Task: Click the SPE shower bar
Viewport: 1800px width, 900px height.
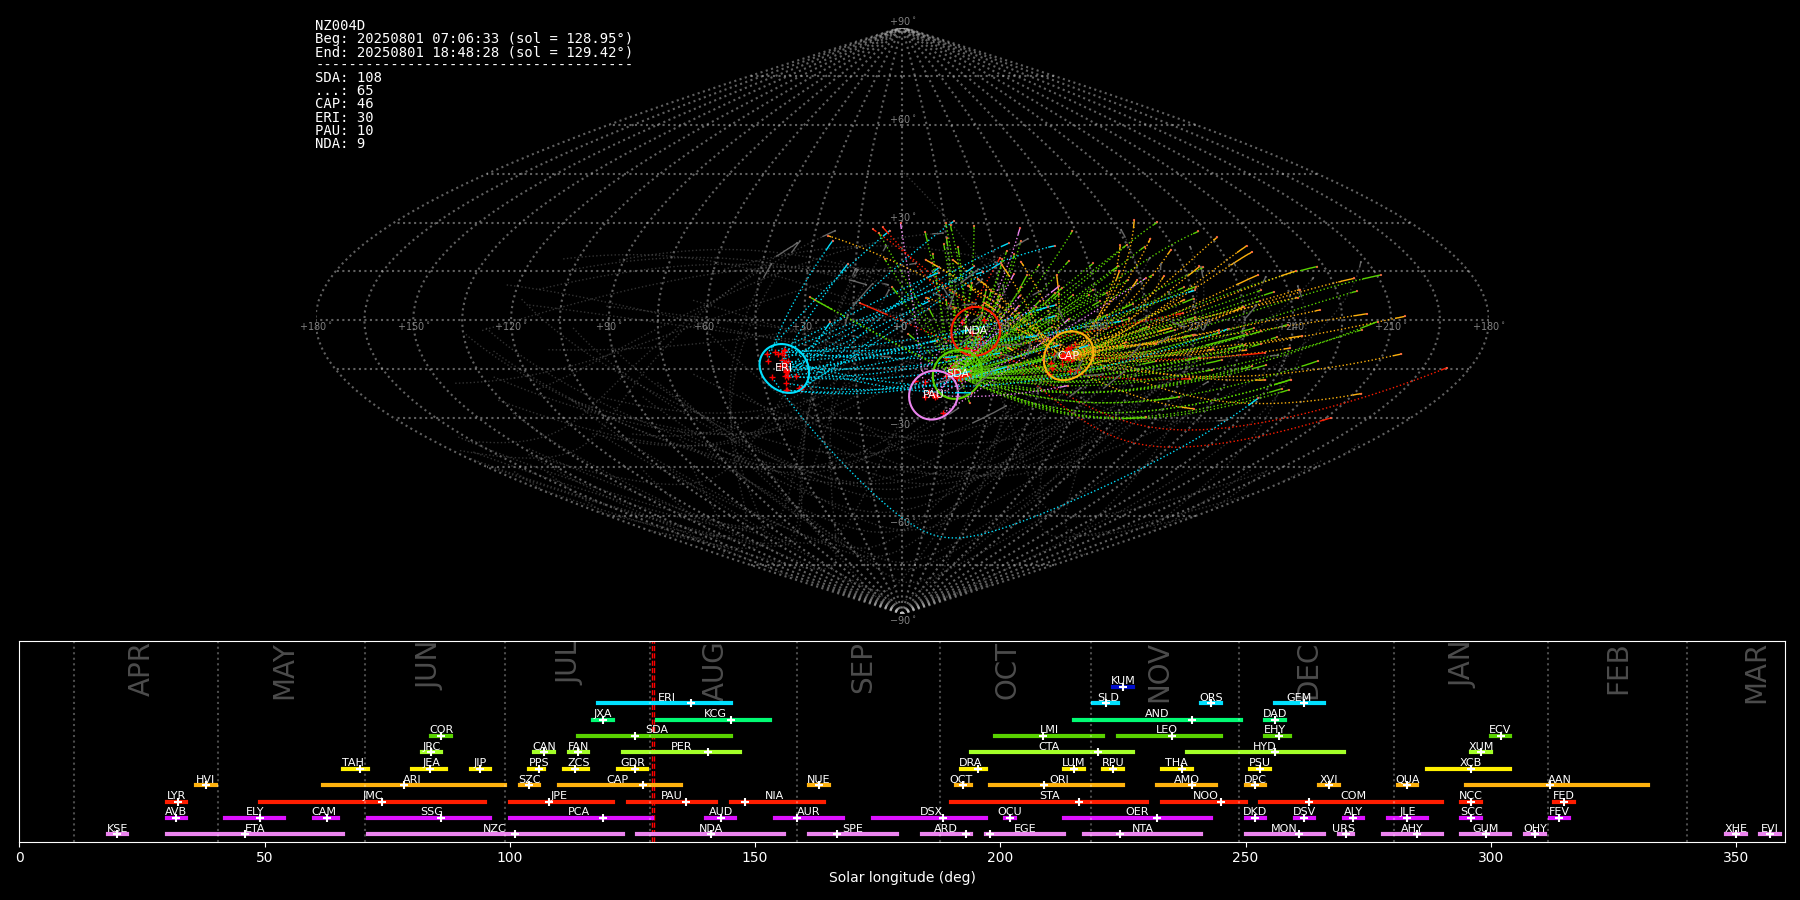Action: click(852, 834)
